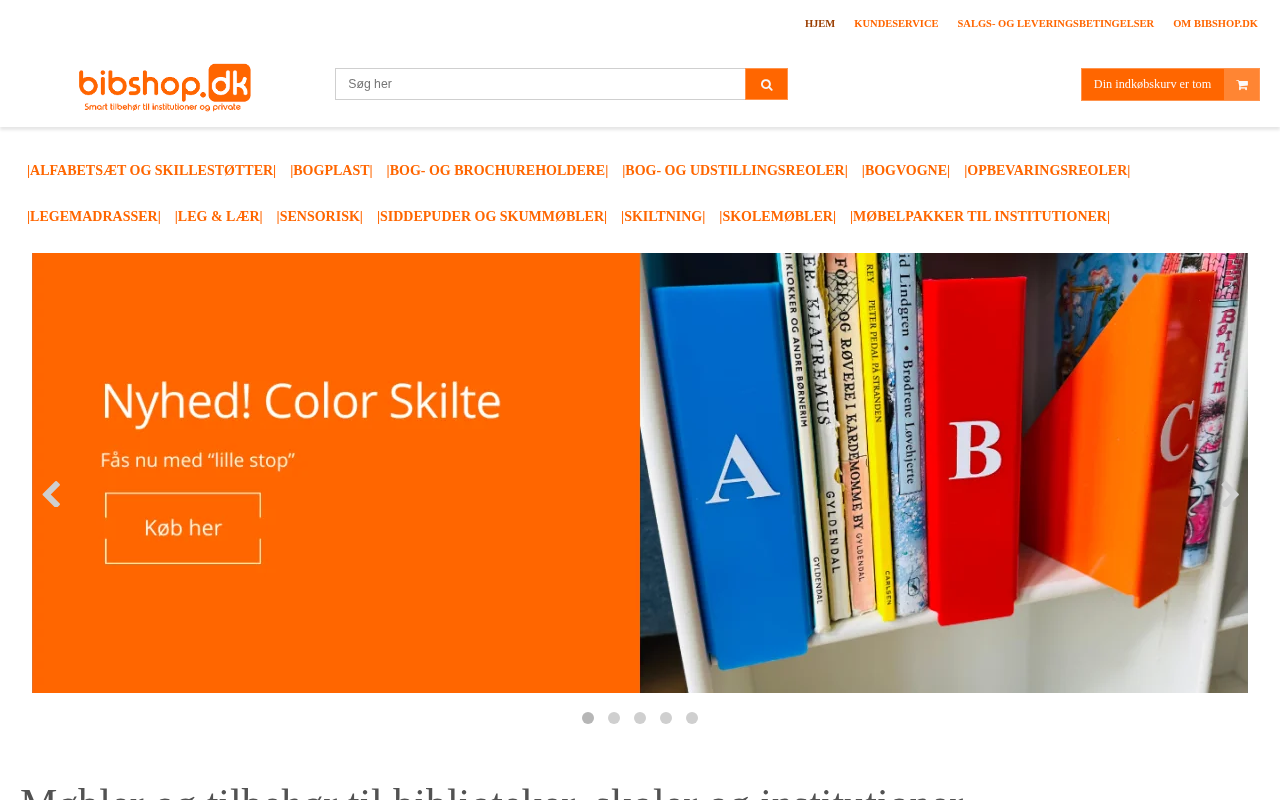The width and height of the screenshot is (1280, 800).
Task: Click the Køb her banner button
Action: click(x=183, y=528)
